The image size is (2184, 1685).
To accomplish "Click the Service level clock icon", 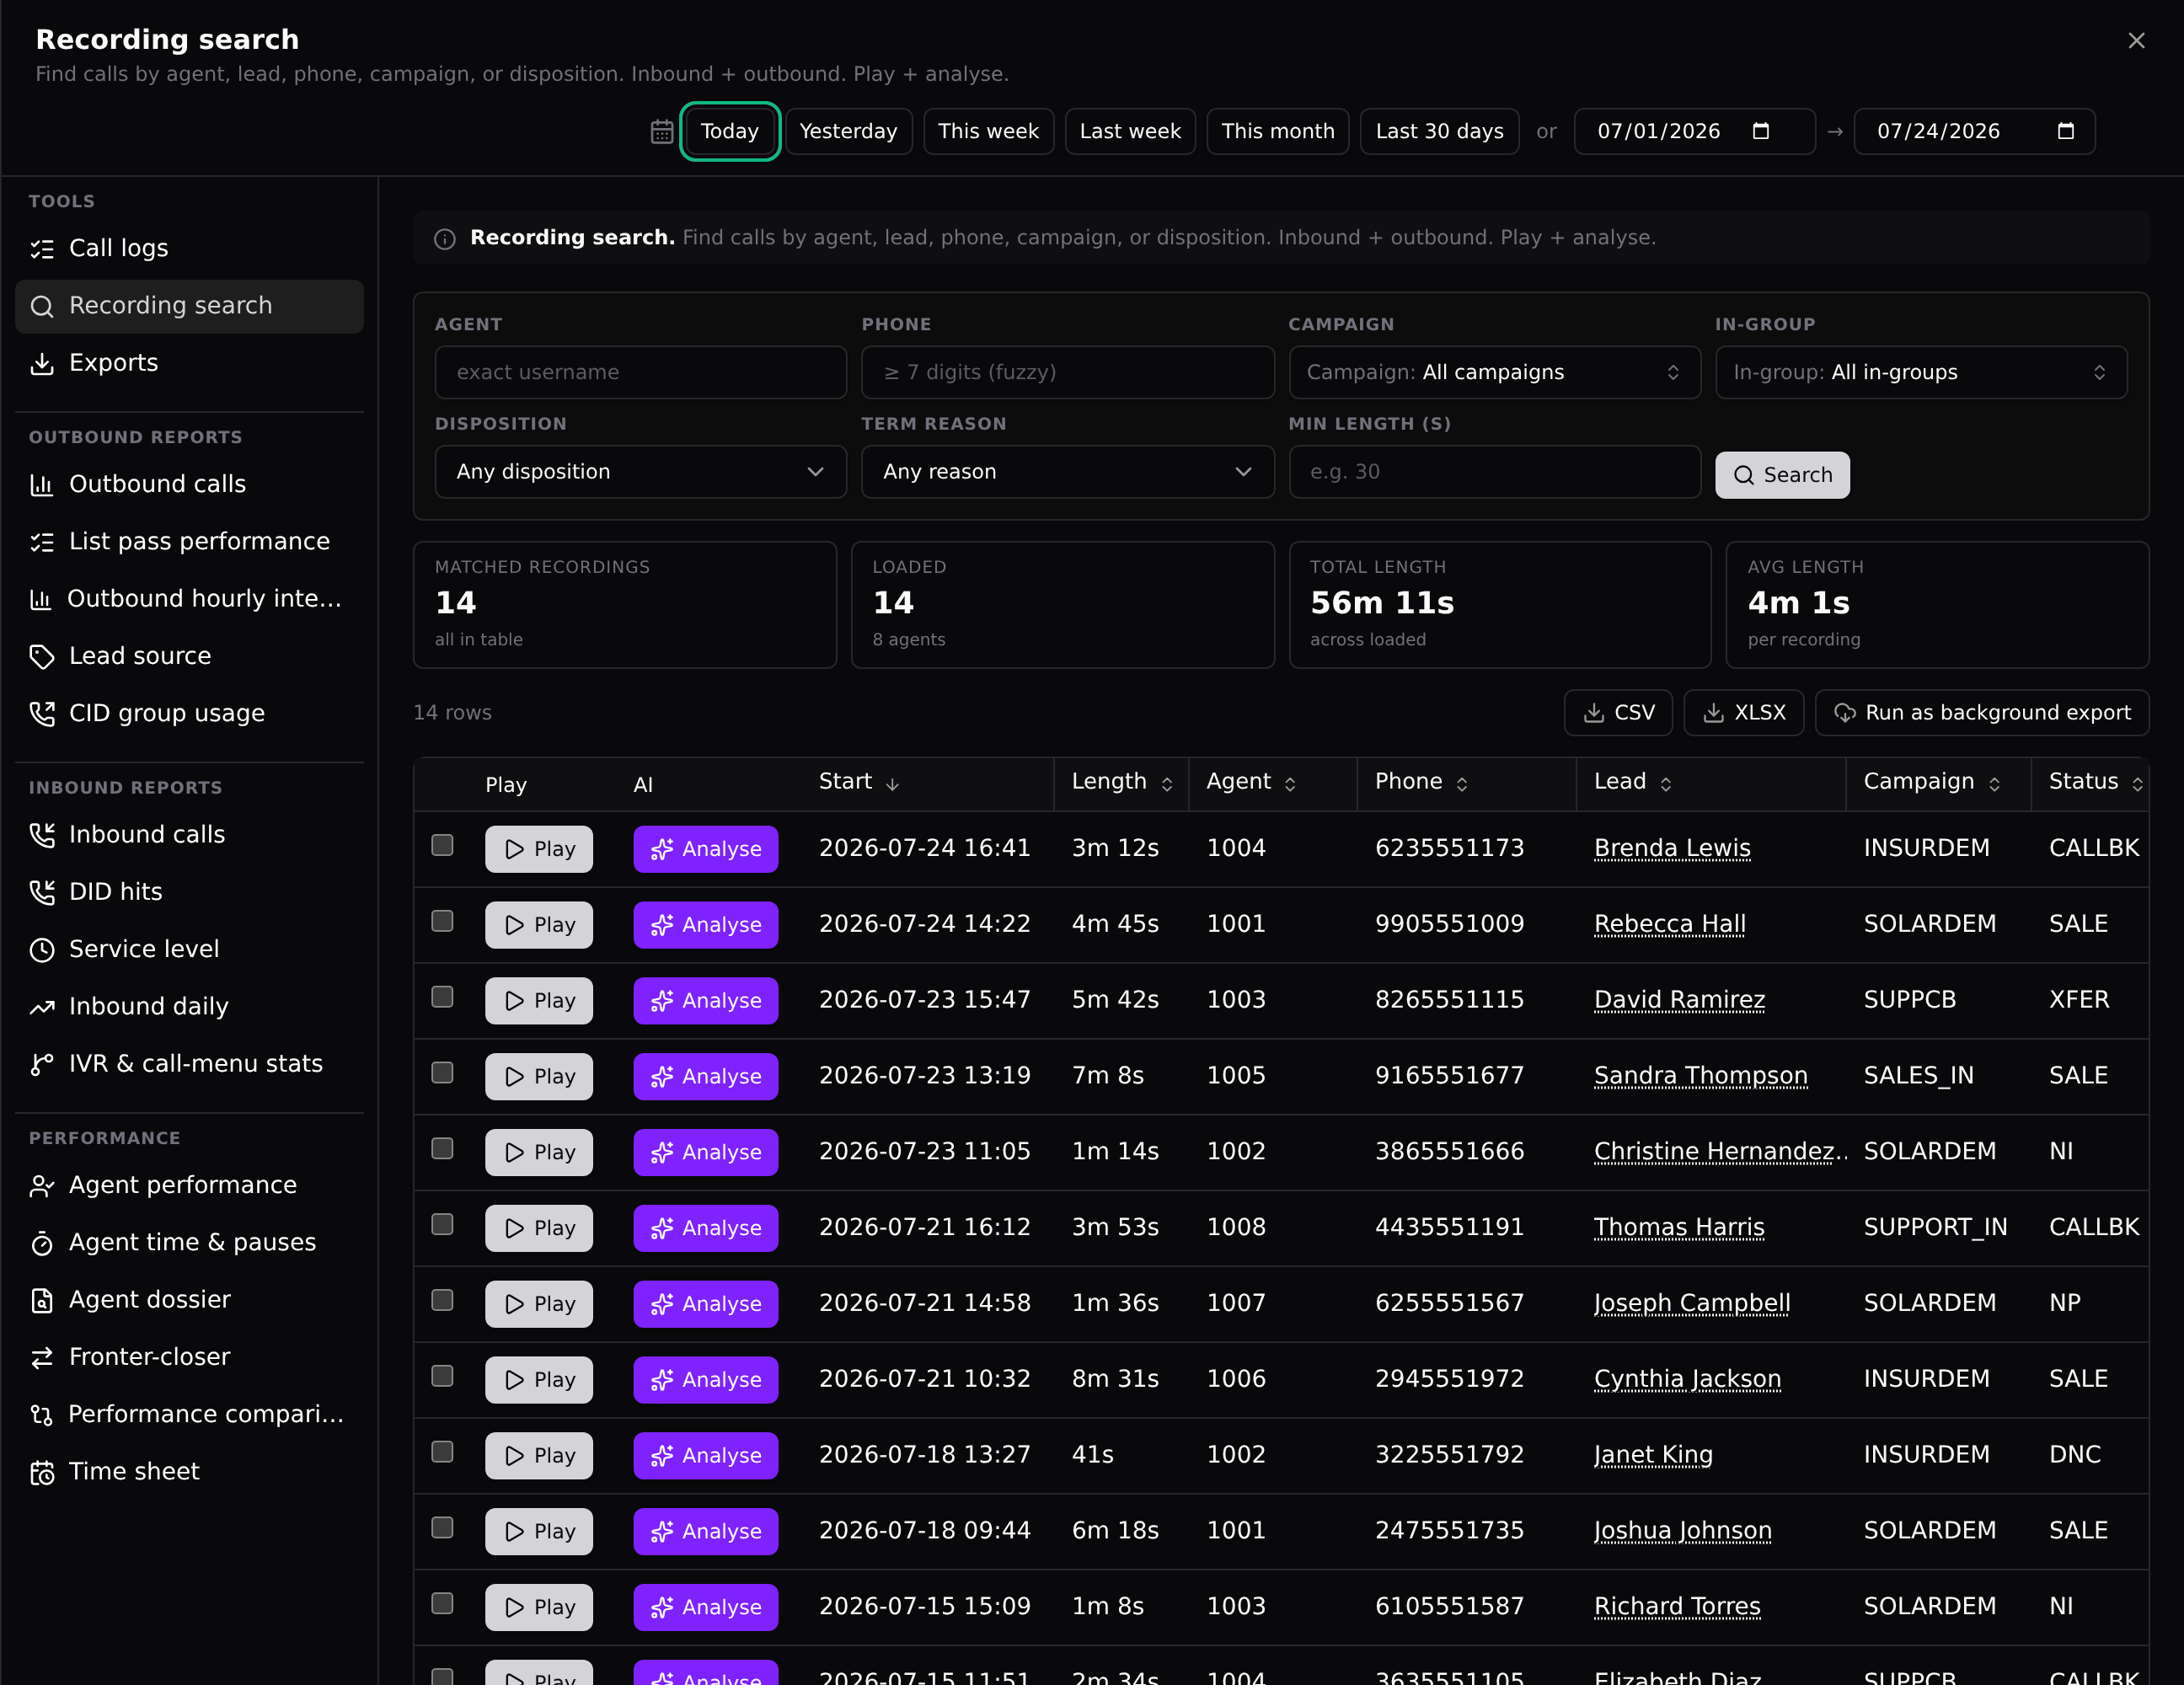I will click(42, 950).
